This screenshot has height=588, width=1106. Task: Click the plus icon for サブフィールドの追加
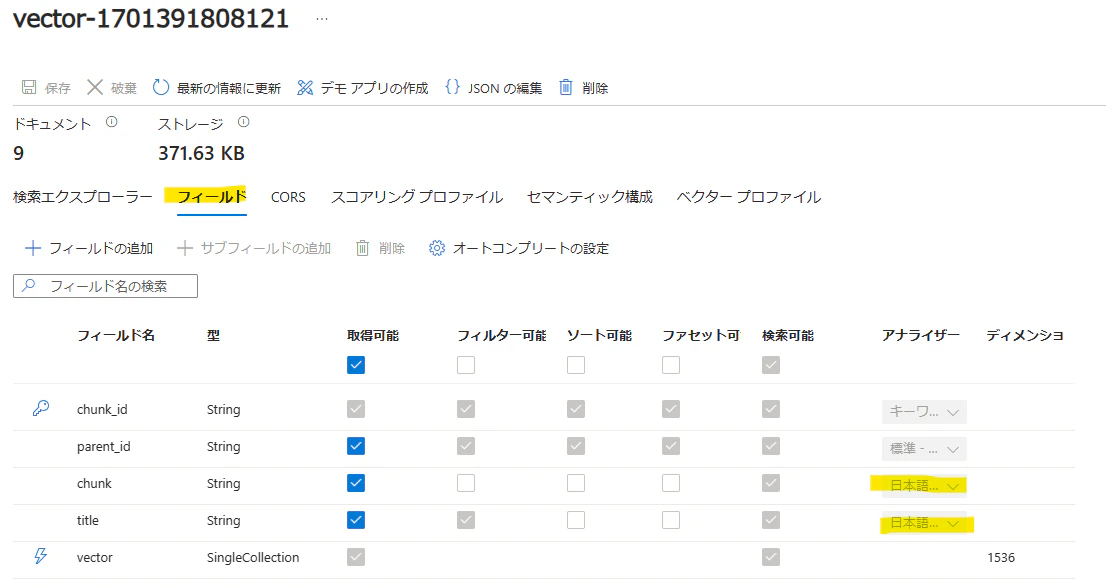point(185,248)
